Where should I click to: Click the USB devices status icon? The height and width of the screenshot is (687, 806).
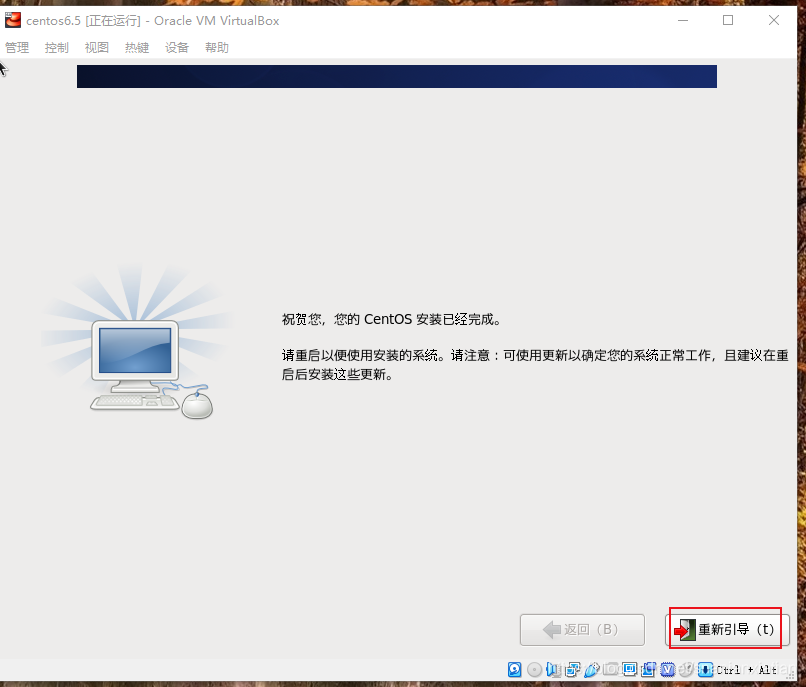[592, 670]
